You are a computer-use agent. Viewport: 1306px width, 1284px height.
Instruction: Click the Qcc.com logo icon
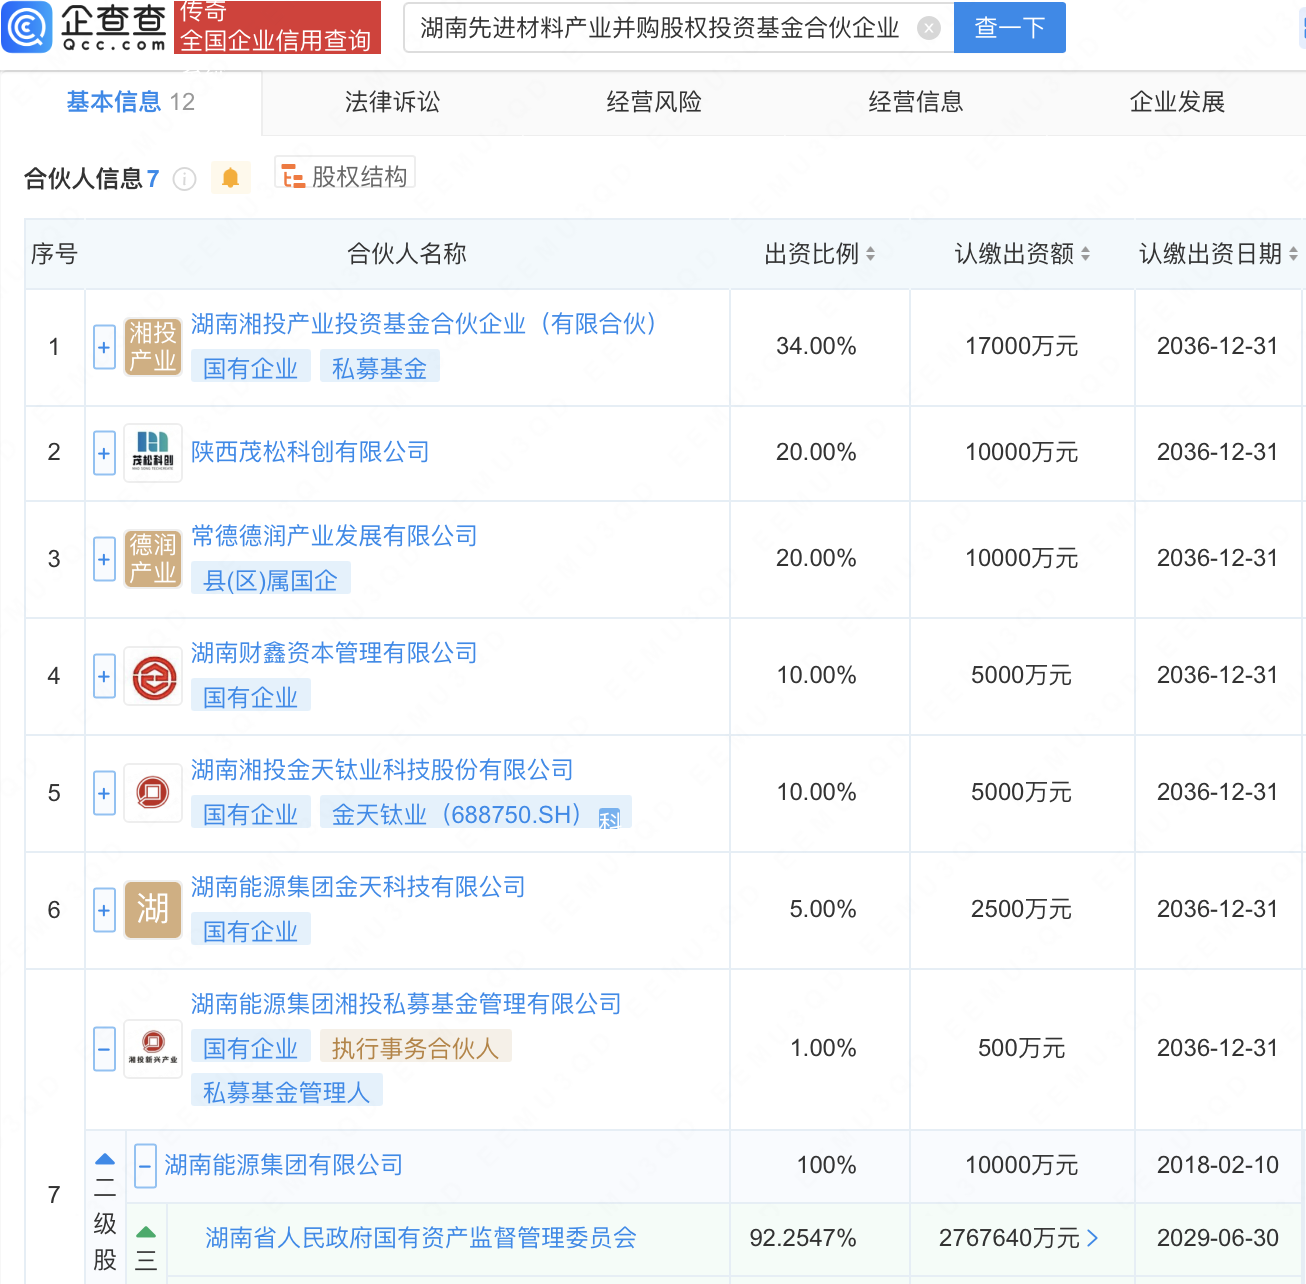27,27
